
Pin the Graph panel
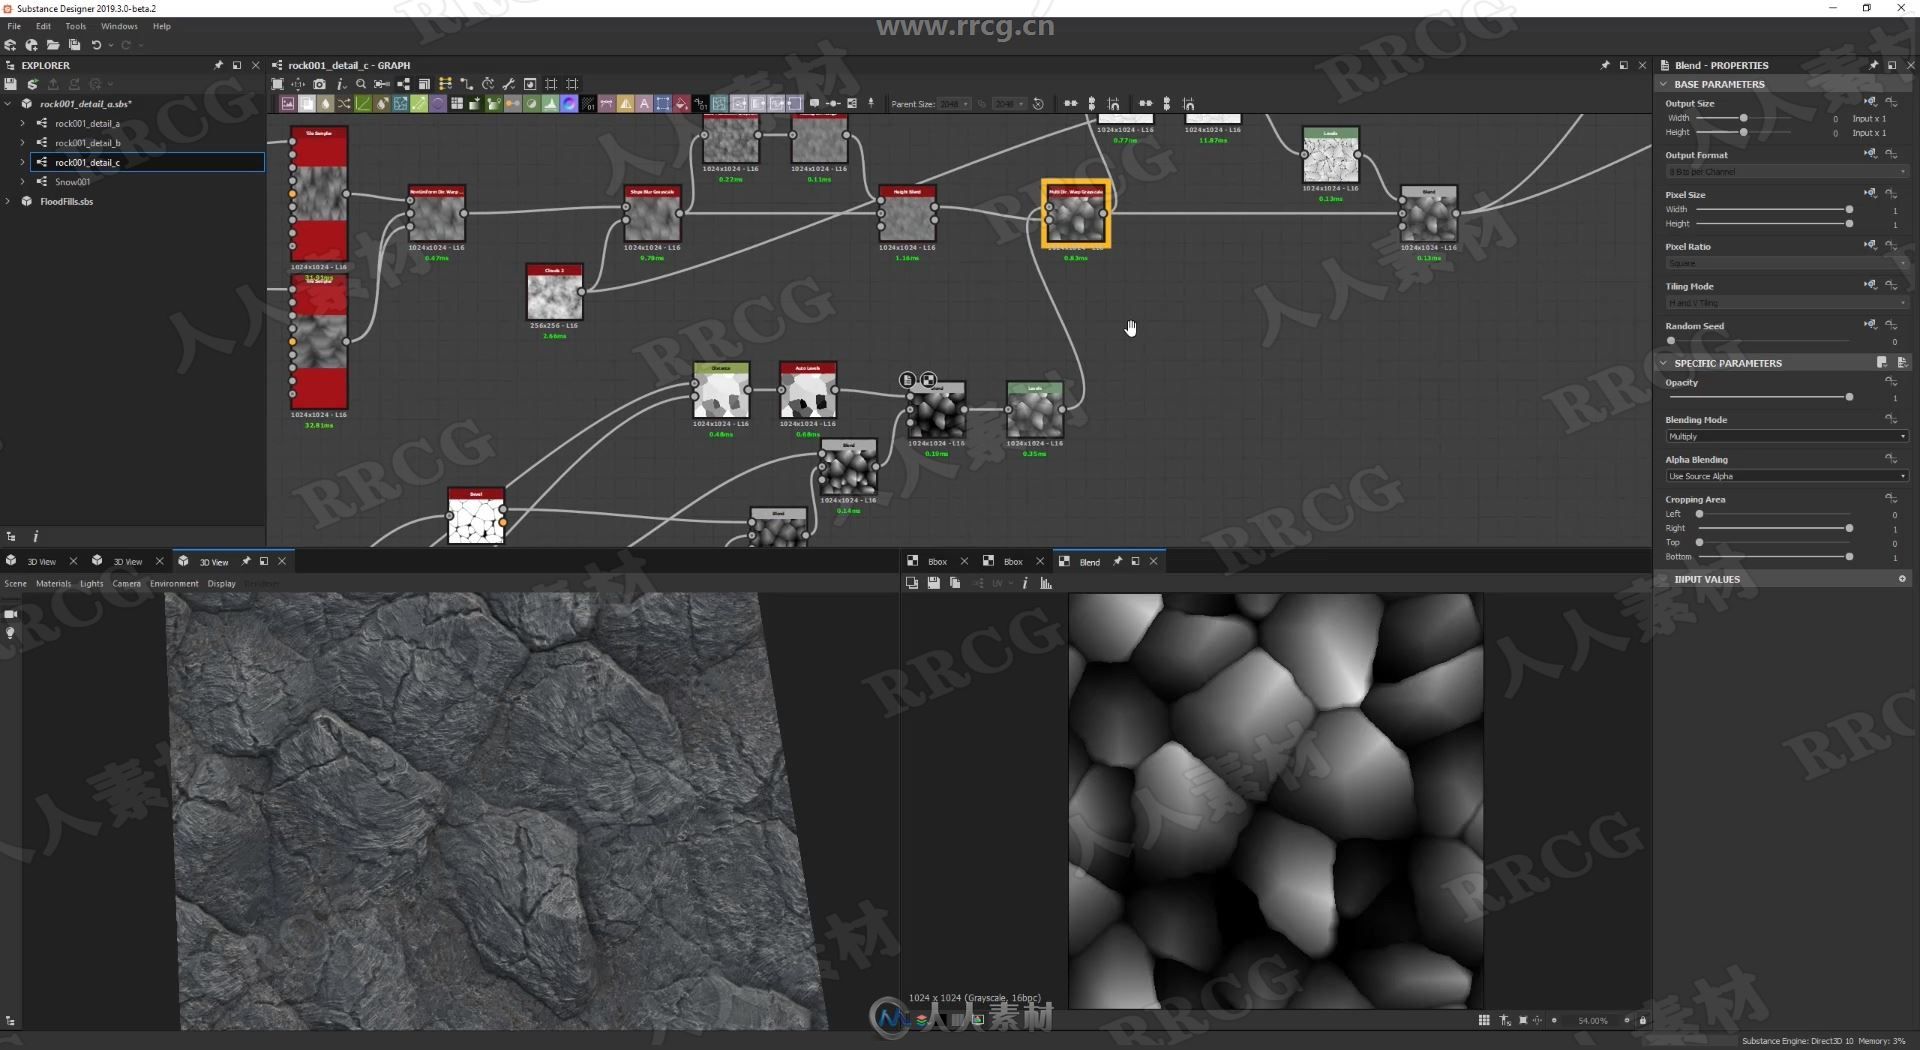click(x=1605, y=65)
